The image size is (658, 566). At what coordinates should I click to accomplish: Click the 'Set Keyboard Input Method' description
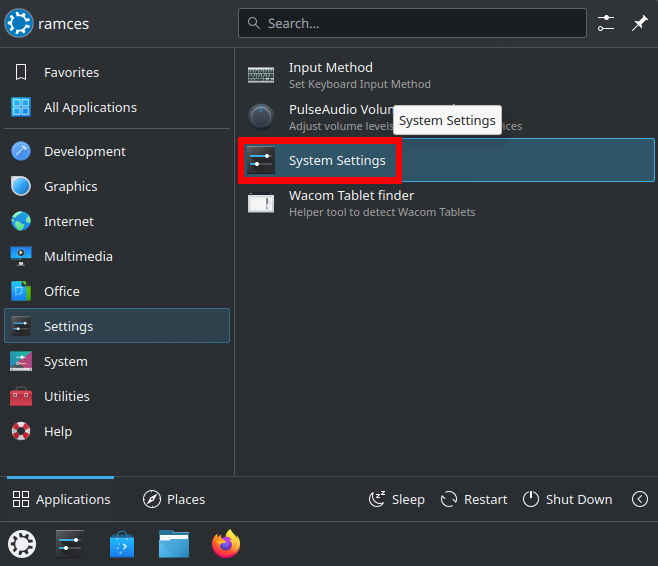(360, 84)
